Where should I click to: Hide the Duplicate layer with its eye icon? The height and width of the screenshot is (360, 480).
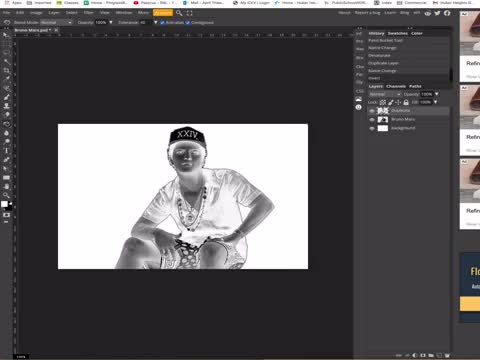372,111
